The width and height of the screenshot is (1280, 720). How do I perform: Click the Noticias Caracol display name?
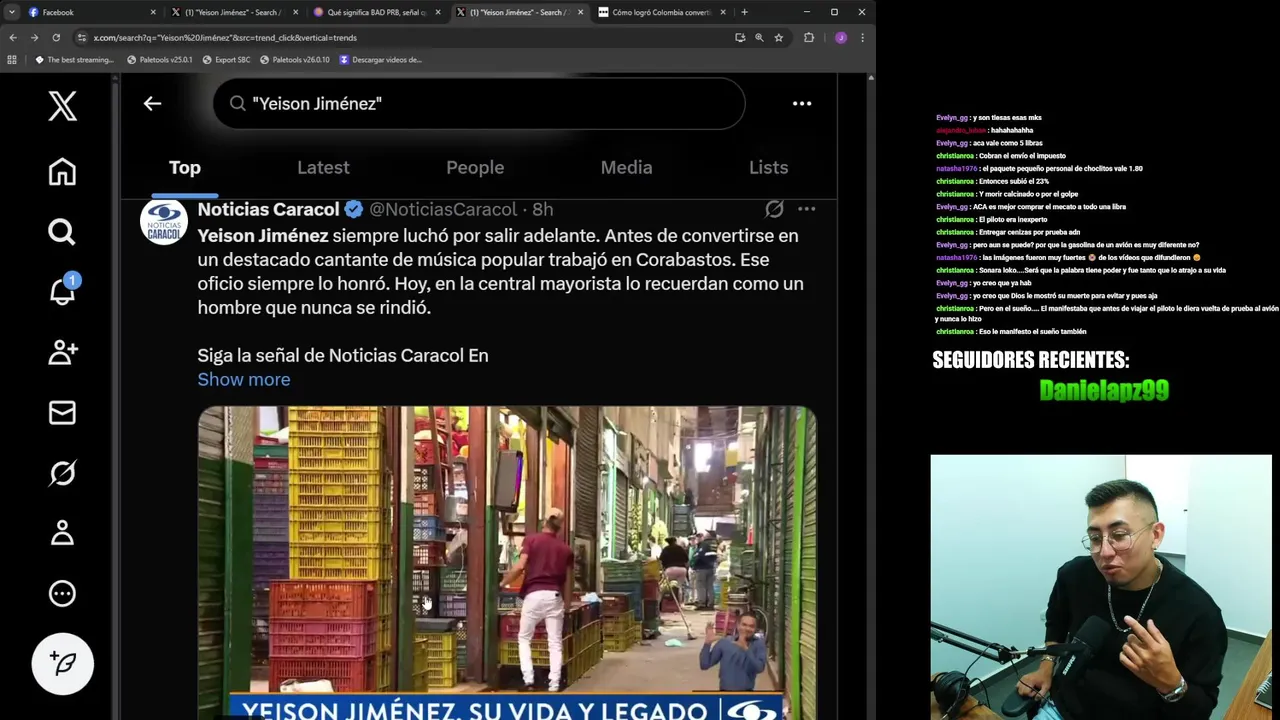click(268, 209)
